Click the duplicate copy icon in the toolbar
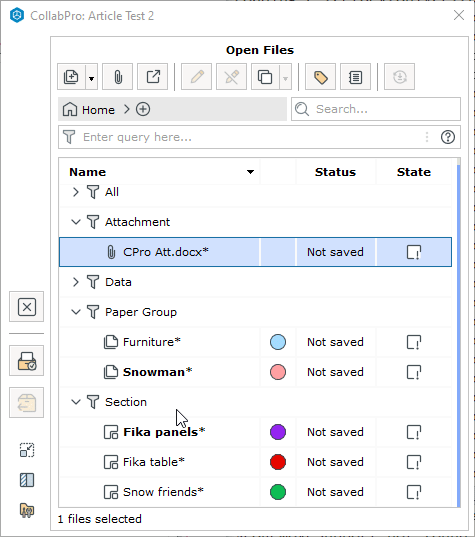475x537 pixels. tap(265, 77)
